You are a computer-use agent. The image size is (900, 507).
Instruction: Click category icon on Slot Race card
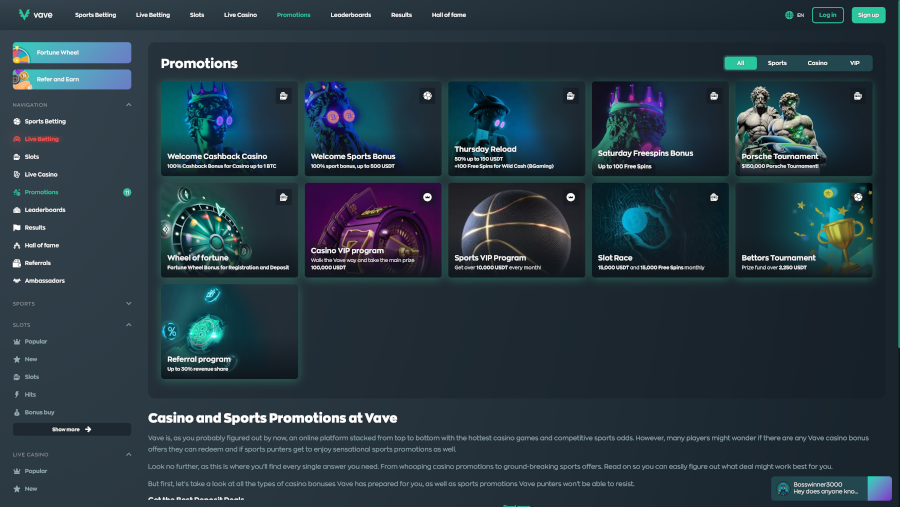[x=714, y=197]
